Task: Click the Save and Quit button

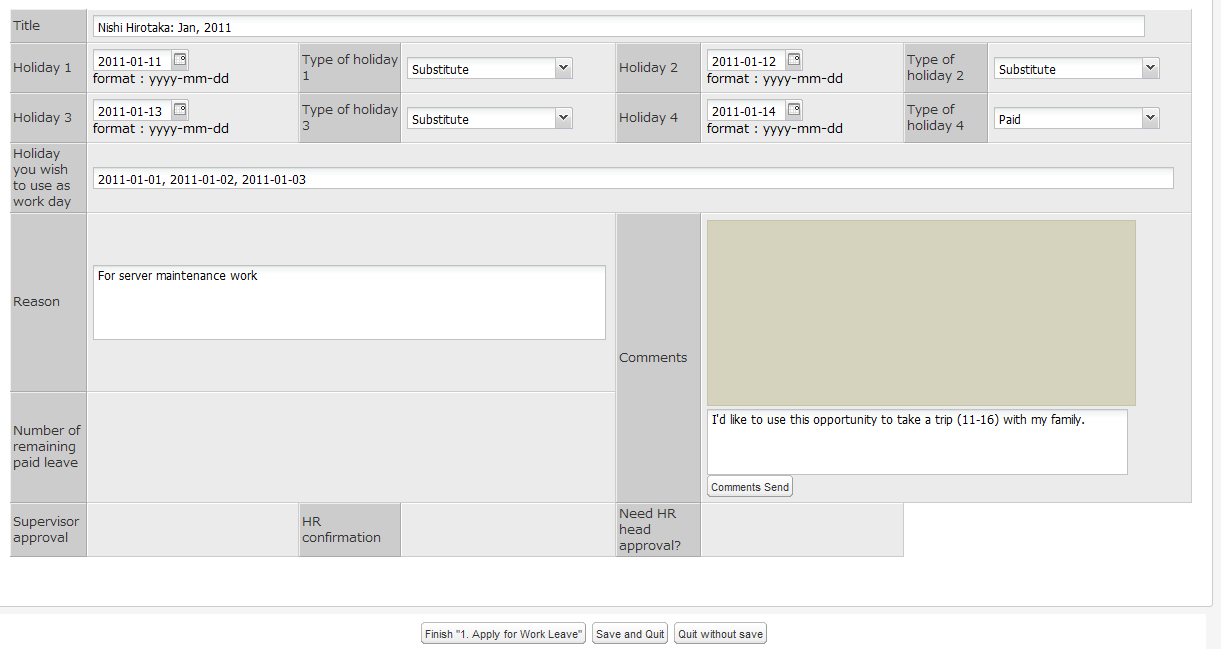Action: coord(629,633)
